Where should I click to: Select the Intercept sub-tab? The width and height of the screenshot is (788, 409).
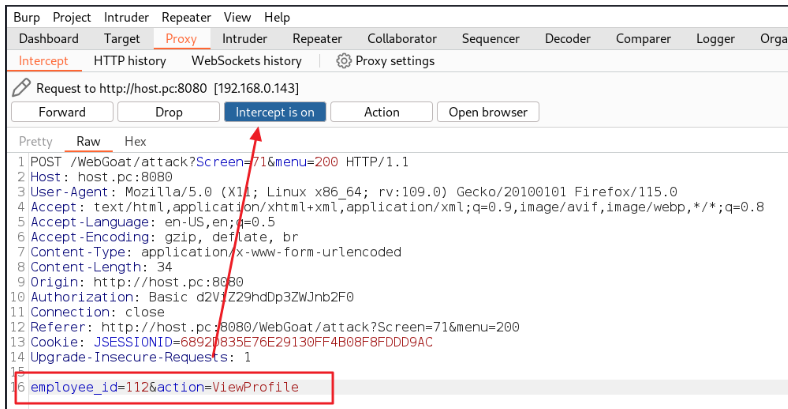(x=43, y=61)
